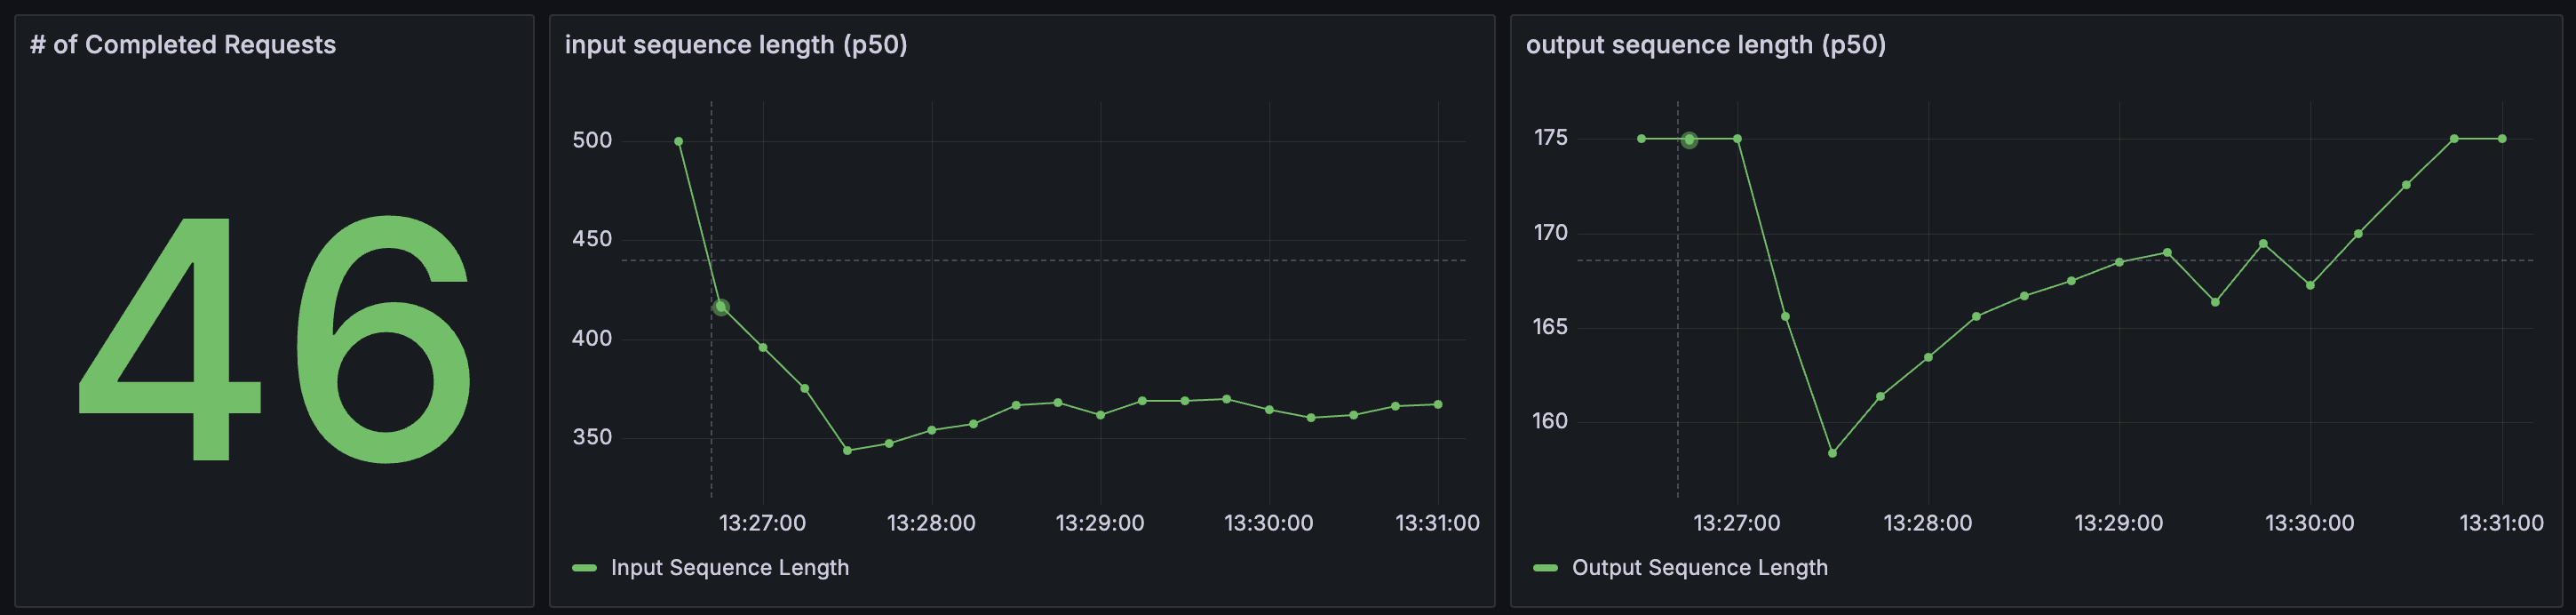The image size is (2576, 615).
Task: Open the 'input sequence length (p50)' panel title menu
Action: tap(735, 45)
